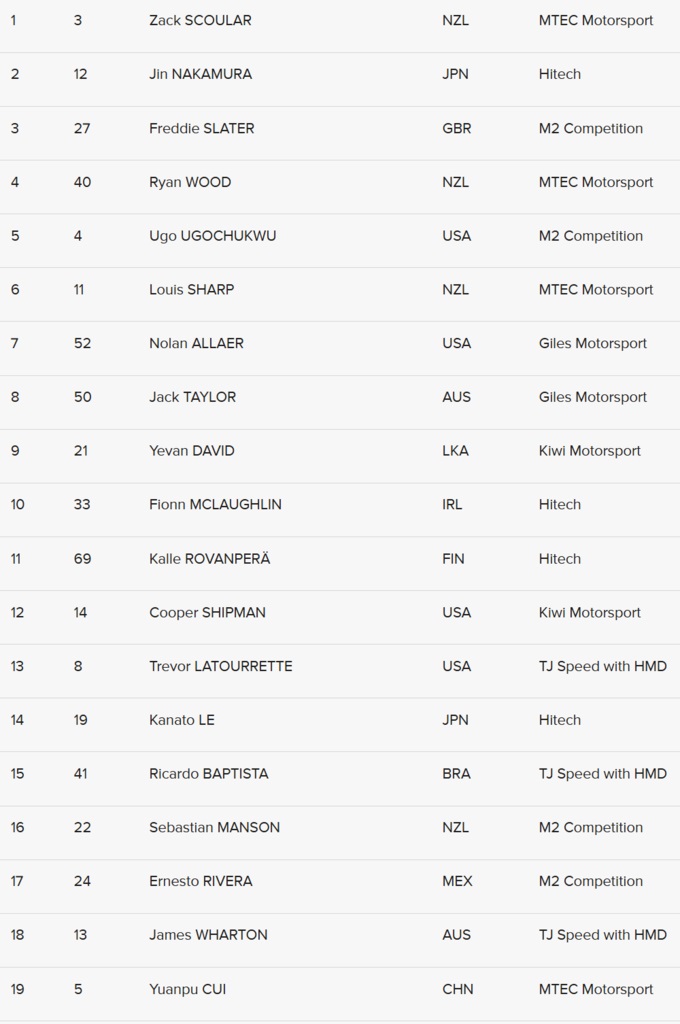Select Ugo UGOCHUKWU's name

212,236
